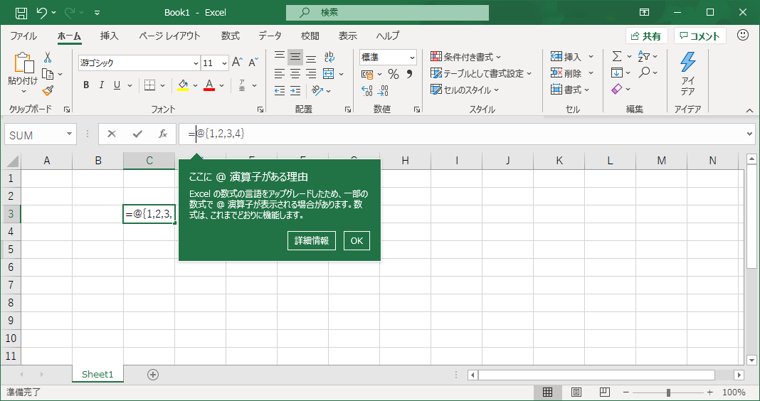Open the font name dropdown
The image size is (760, 401).
[x=196, y=63]
